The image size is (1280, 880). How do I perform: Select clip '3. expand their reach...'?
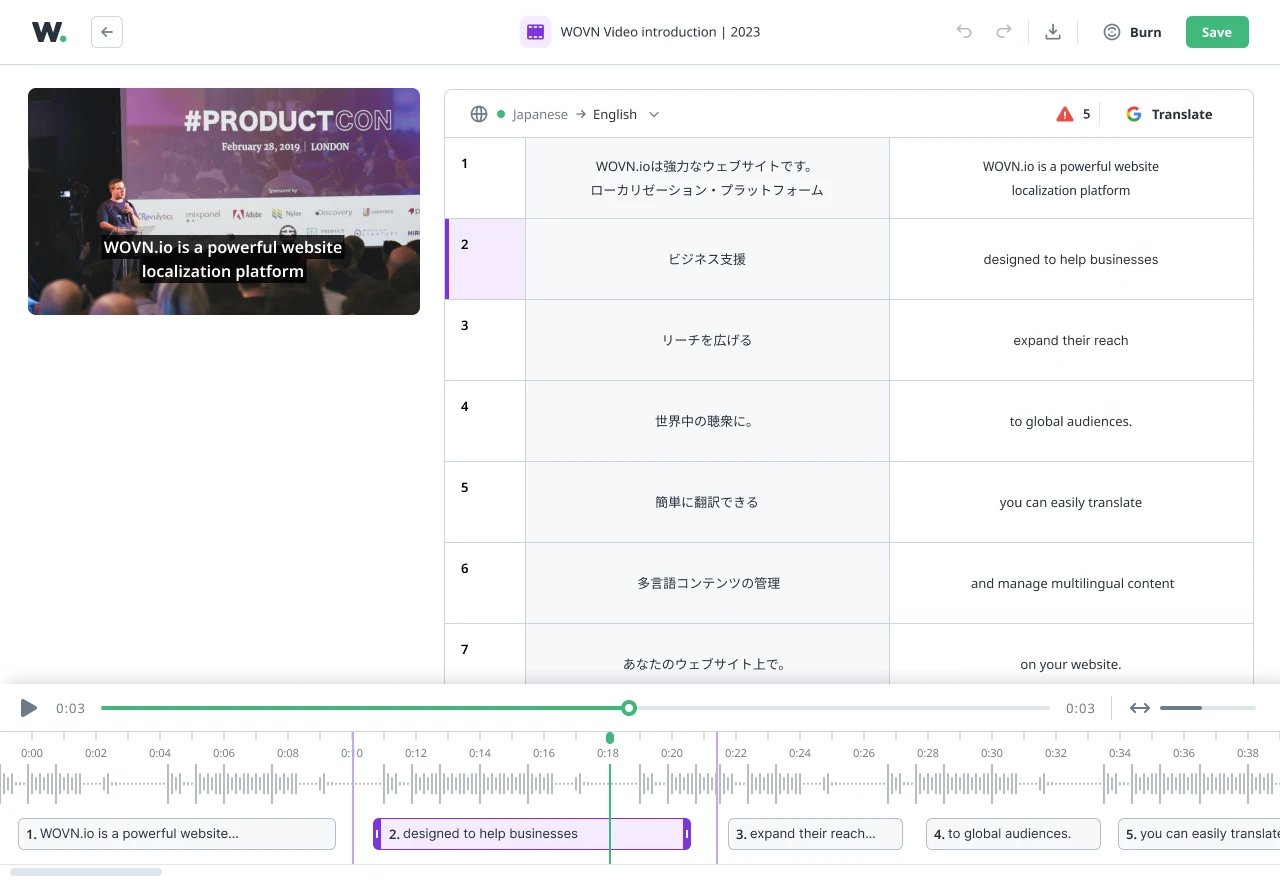[815, 834]
